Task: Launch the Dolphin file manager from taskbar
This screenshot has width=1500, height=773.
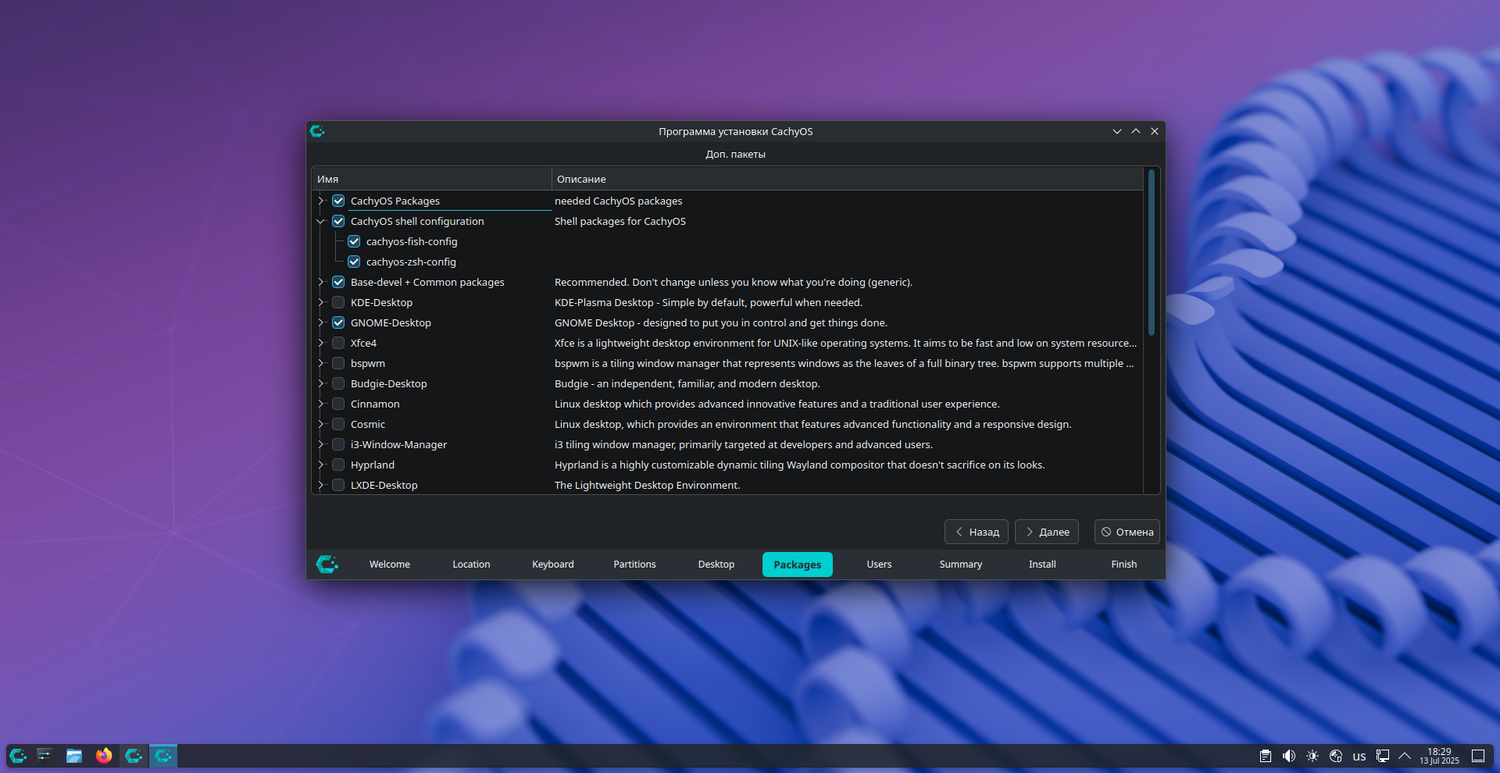Action: pyautogui.click(x=74, y=756)
